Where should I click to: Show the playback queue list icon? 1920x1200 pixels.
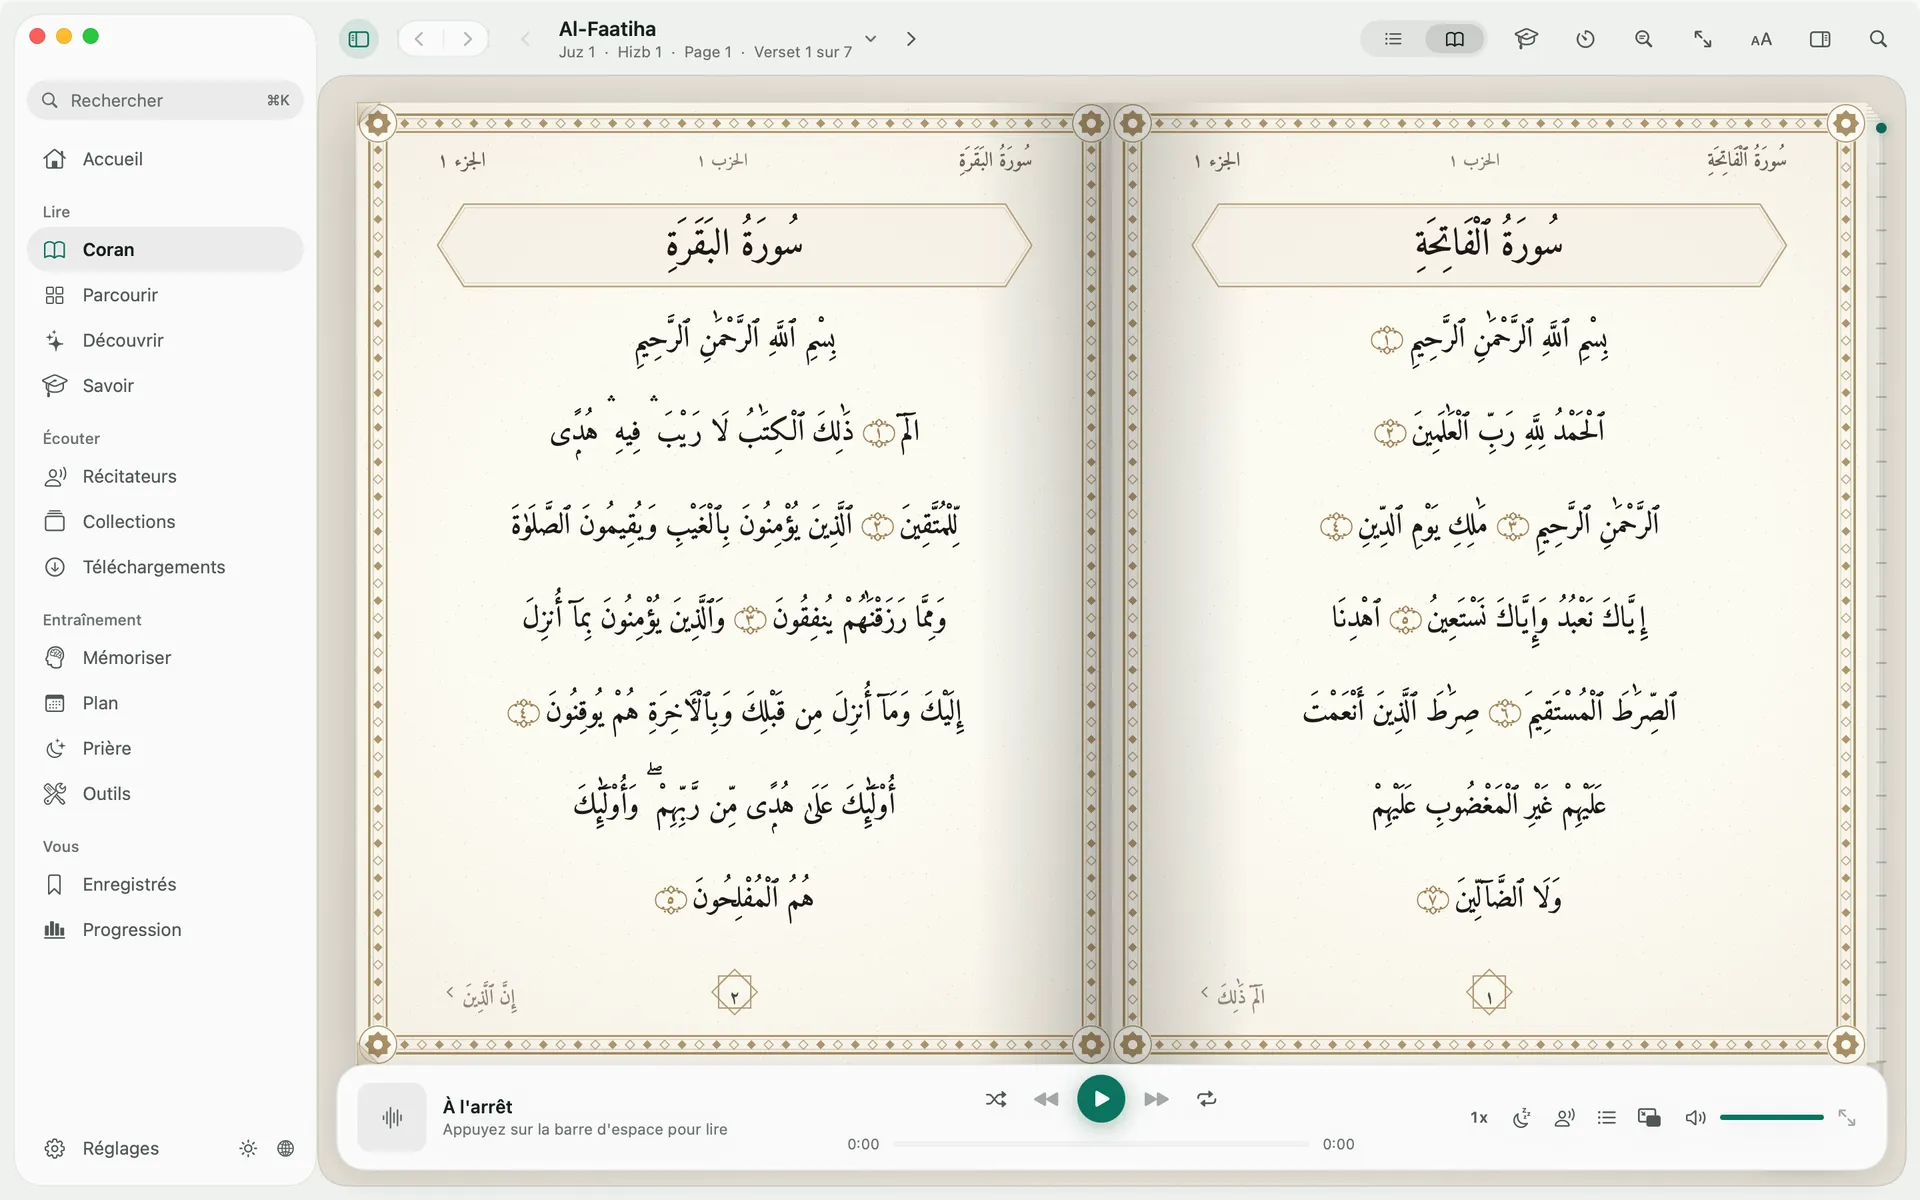1607,1118
